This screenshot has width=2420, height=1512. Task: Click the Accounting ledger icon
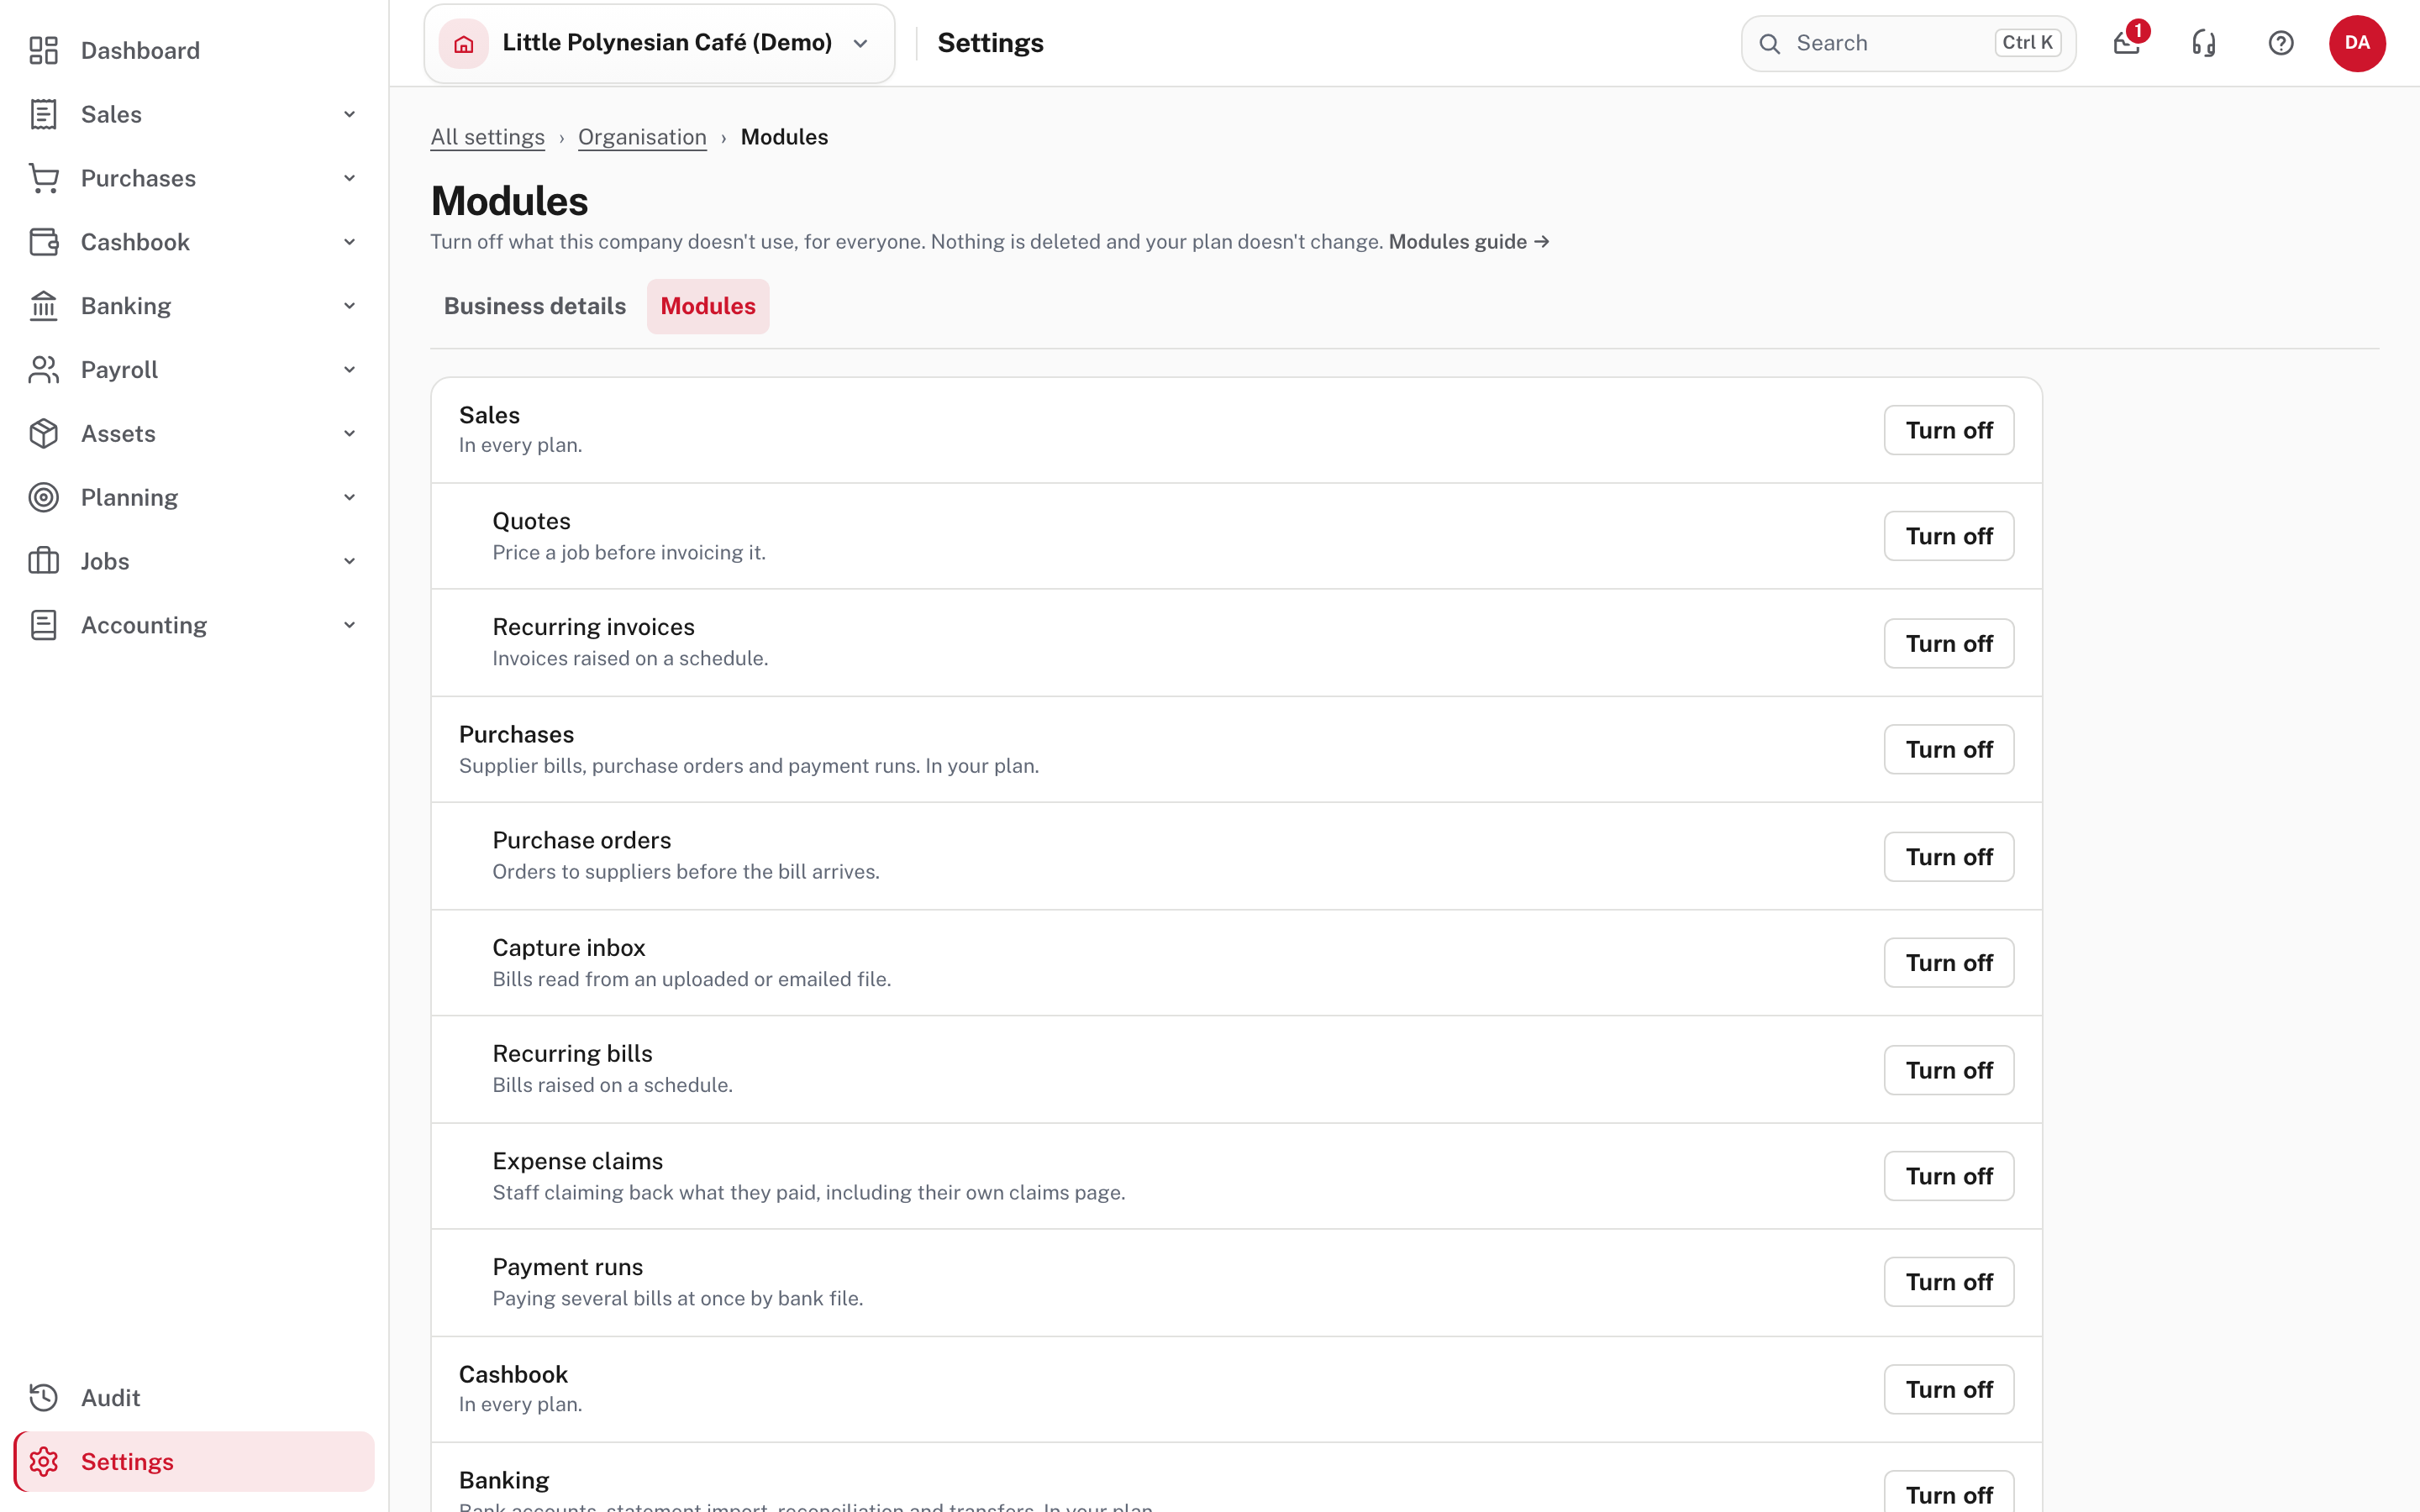(43, 625)
